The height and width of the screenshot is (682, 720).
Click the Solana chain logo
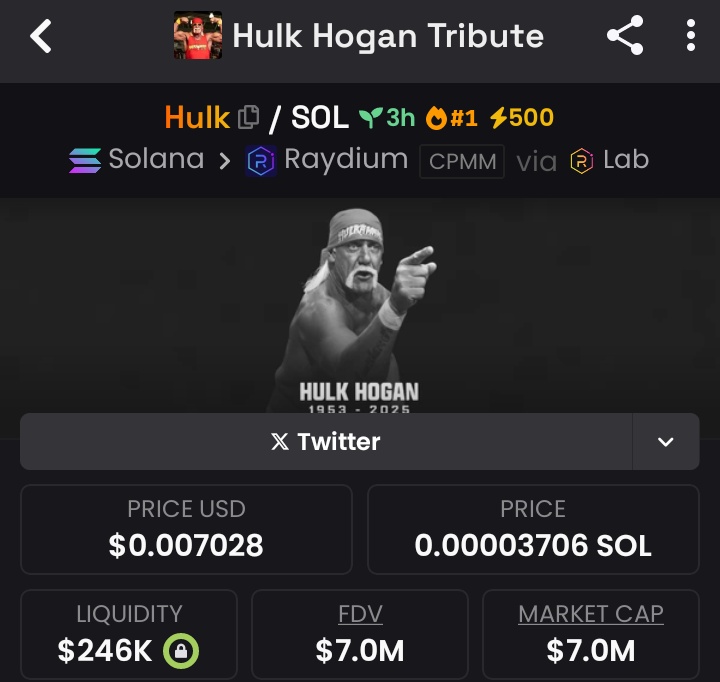coord(85,160)
